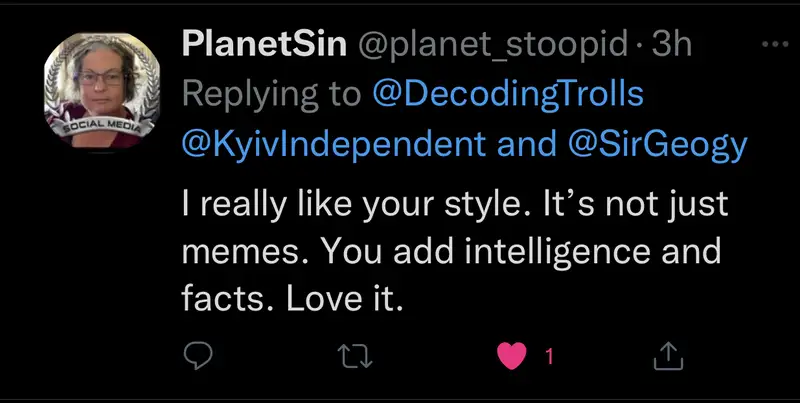Screen dimensions: 800x403
Task: Click the SOCIAL MEDIA banner on the avatar
Action: (96, 130)
